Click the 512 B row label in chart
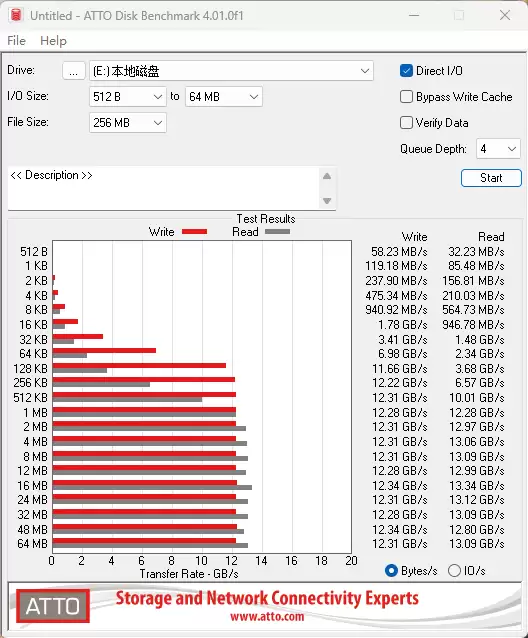This screenshot has width=528, height=638. tap(34, 252)
